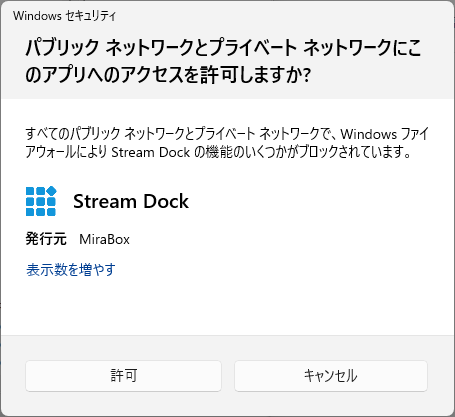Click blank area beside the キャンセル button footer

[441, 376]
